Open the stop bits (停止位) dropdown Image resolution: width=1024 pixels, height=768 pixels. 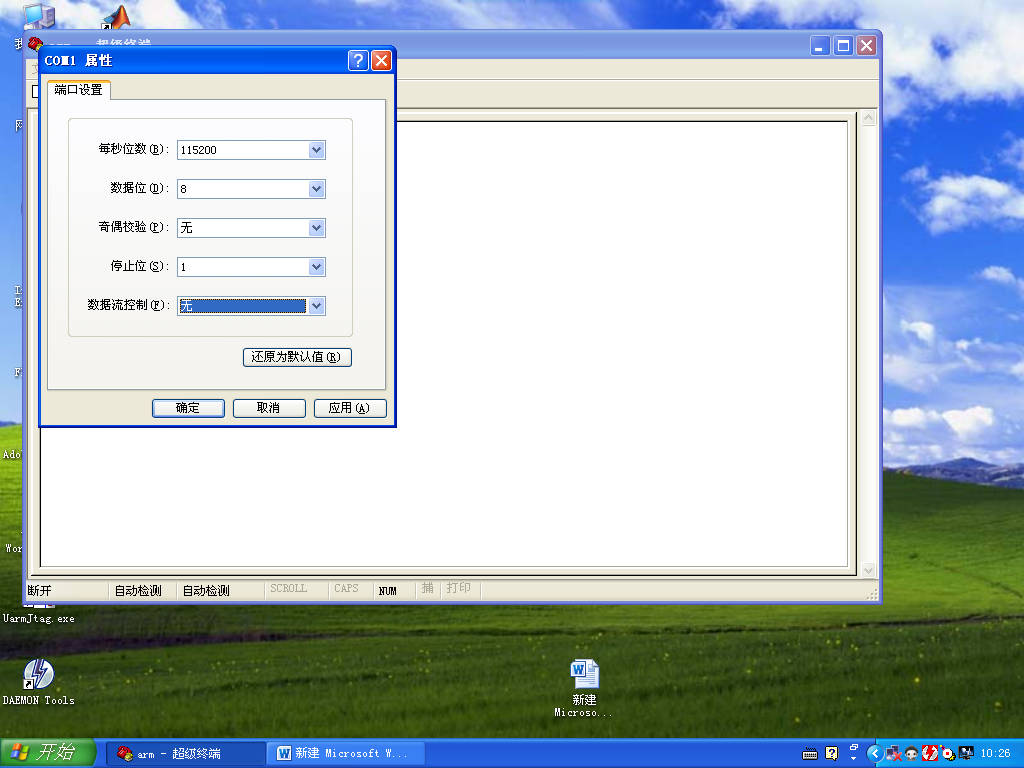[x=317, y=267]
